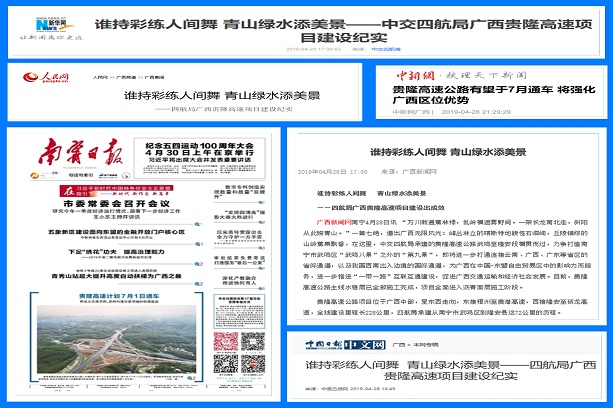The height and width of the screenshot is (408, 613).
Task: Click black QR code right of red one
Action: coord(253,342)
